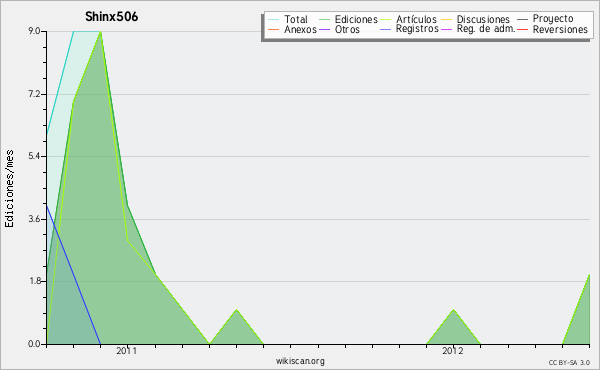Image resolution: width=600 pixels, height=370 pixels.
Task: Select the Total legend label
Action: (x=296, y=19)
